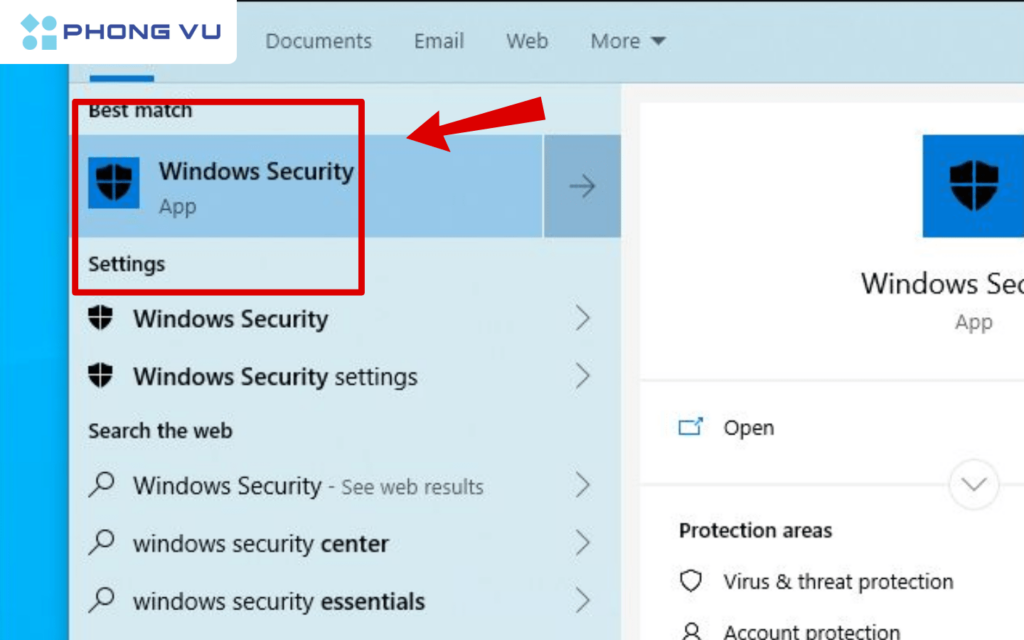Click the magnifier icon beside windows security essentials
Viewport: 1024px width, 640px height.
(102, 601)
